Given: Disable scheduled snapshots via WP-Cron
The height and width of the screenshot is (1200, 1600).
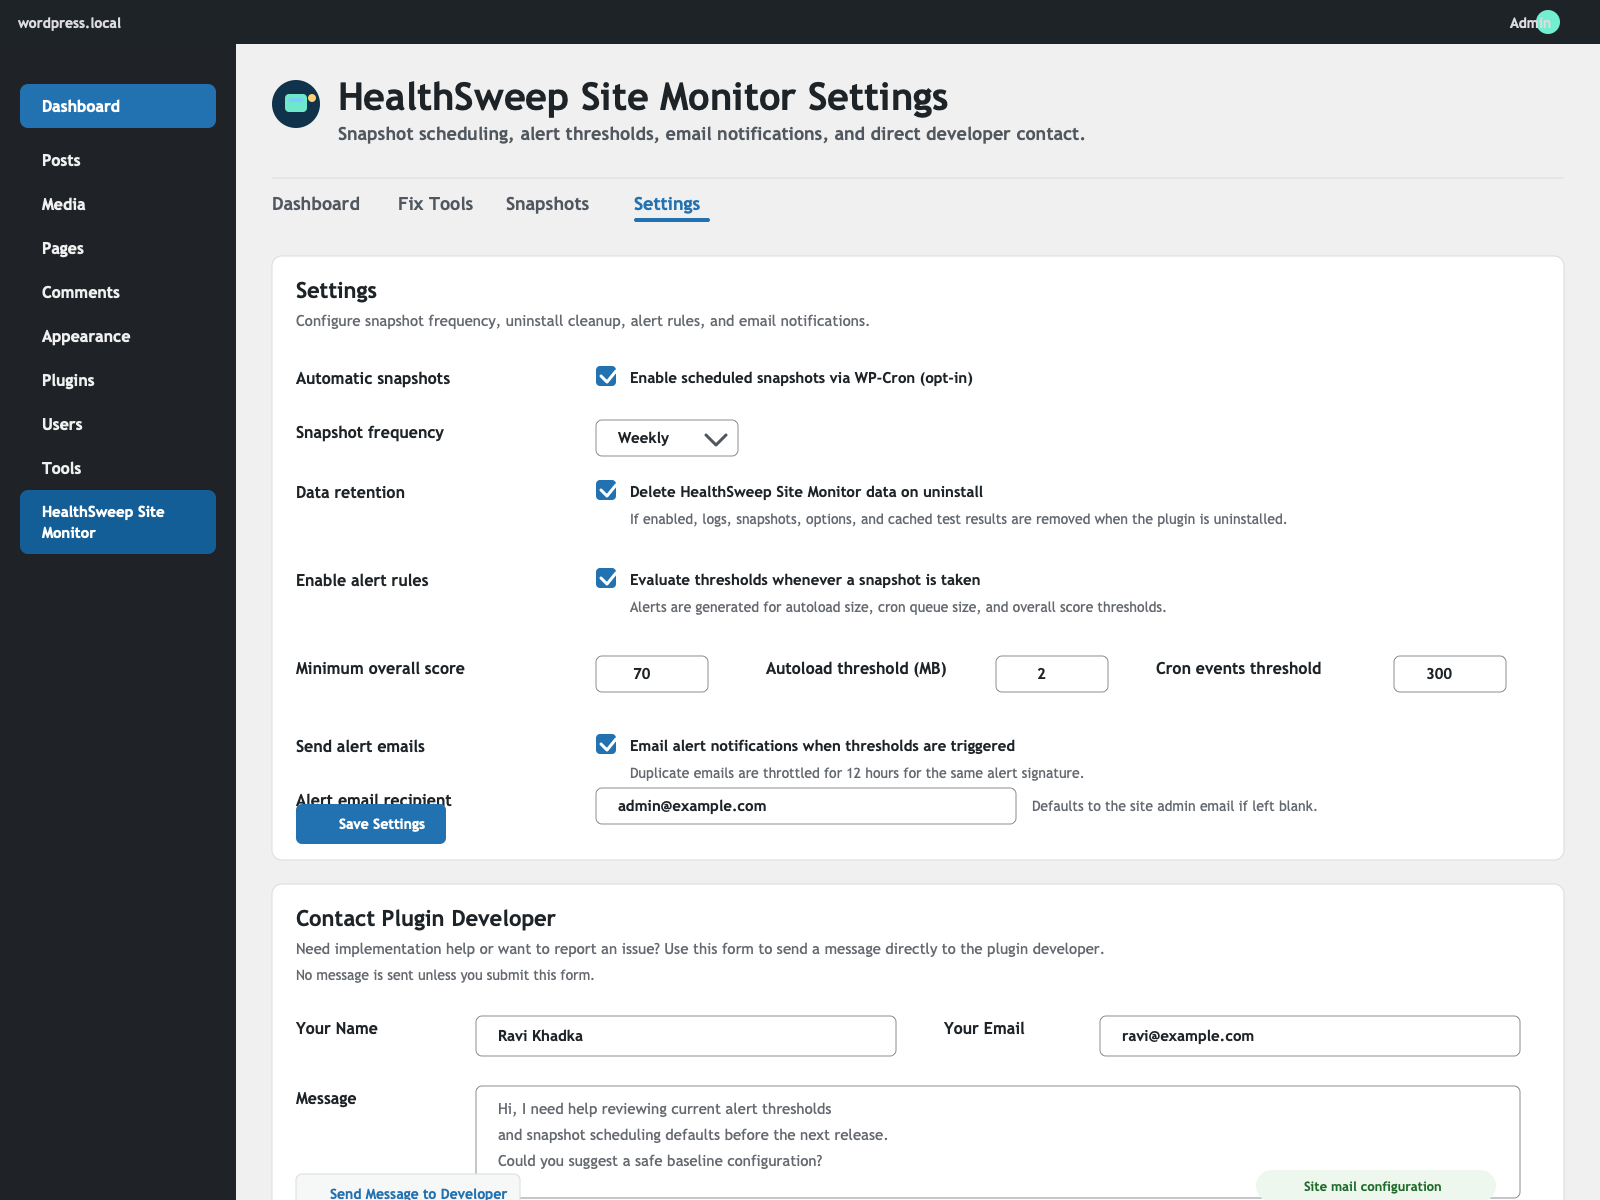Looking at the screenshot, I should pos(606,377).
